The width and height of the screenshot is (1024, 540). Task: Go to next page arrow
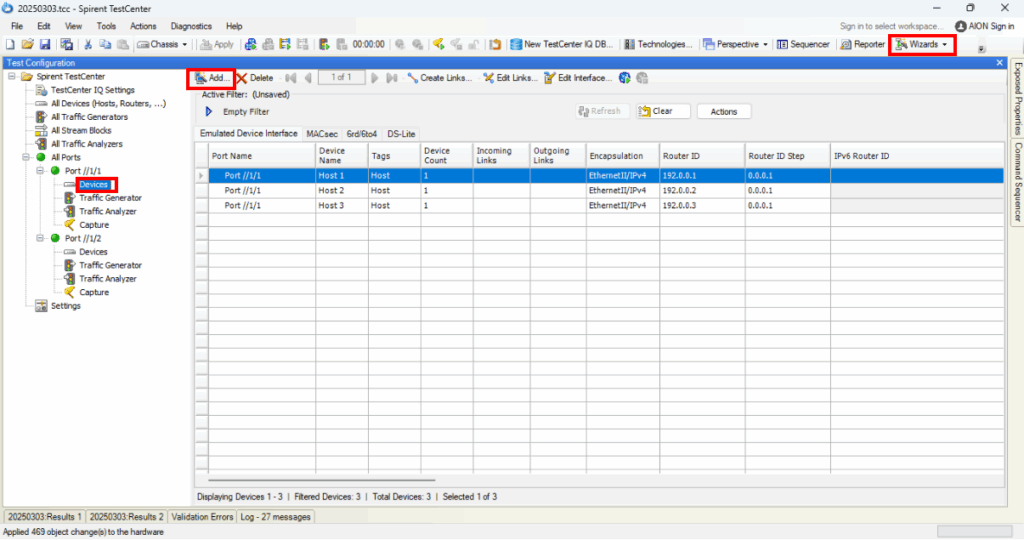pos(375,78)
